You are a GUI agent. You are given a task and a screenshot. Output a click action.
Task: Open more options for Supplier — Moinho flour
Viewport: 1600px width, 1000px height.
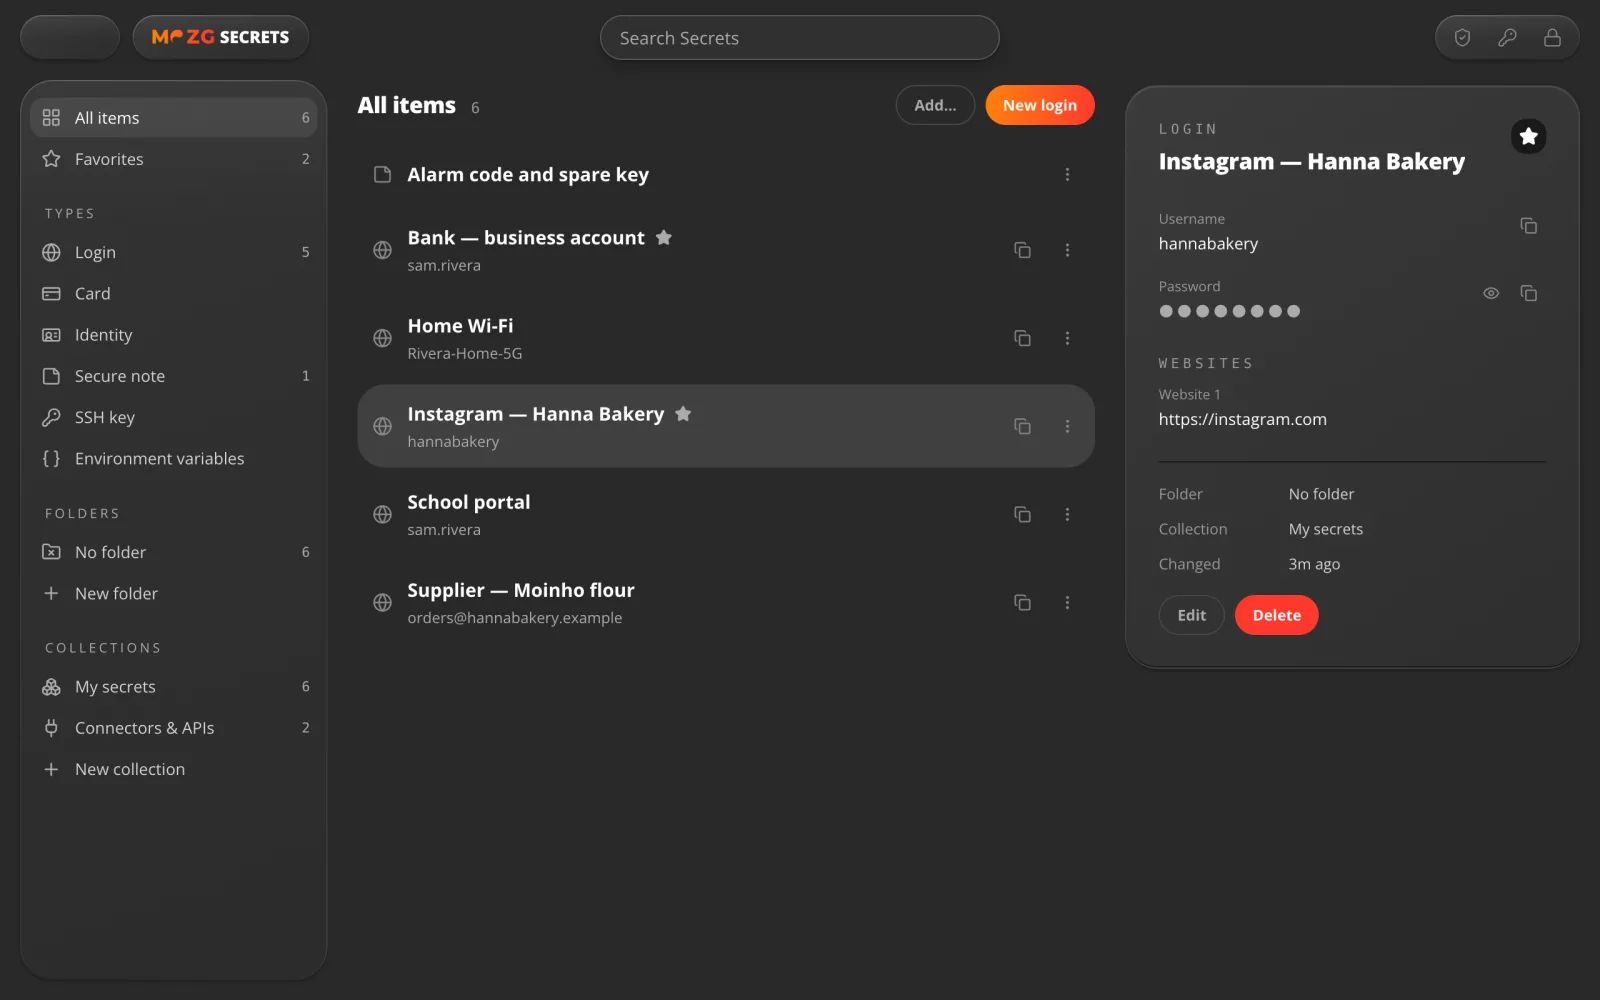coord(1067,602)
